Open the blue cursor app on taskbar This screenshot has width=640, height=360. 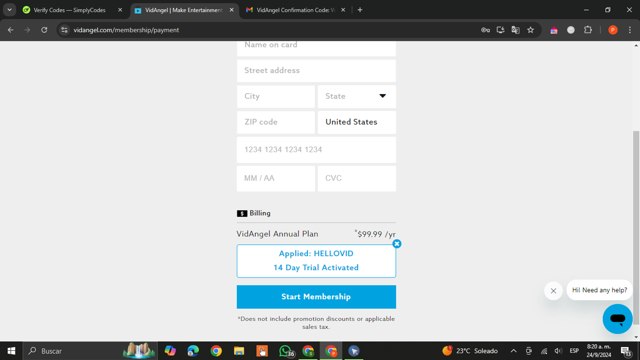coord(354,351)
